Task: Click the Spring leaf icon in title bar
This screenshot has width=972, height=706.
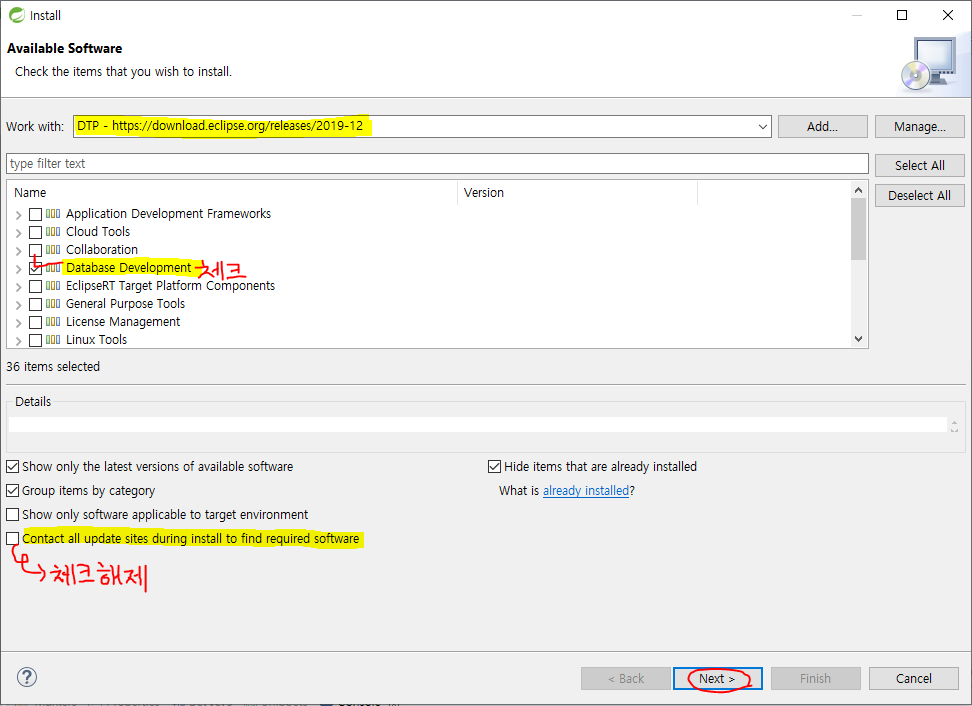Action: 17,15
